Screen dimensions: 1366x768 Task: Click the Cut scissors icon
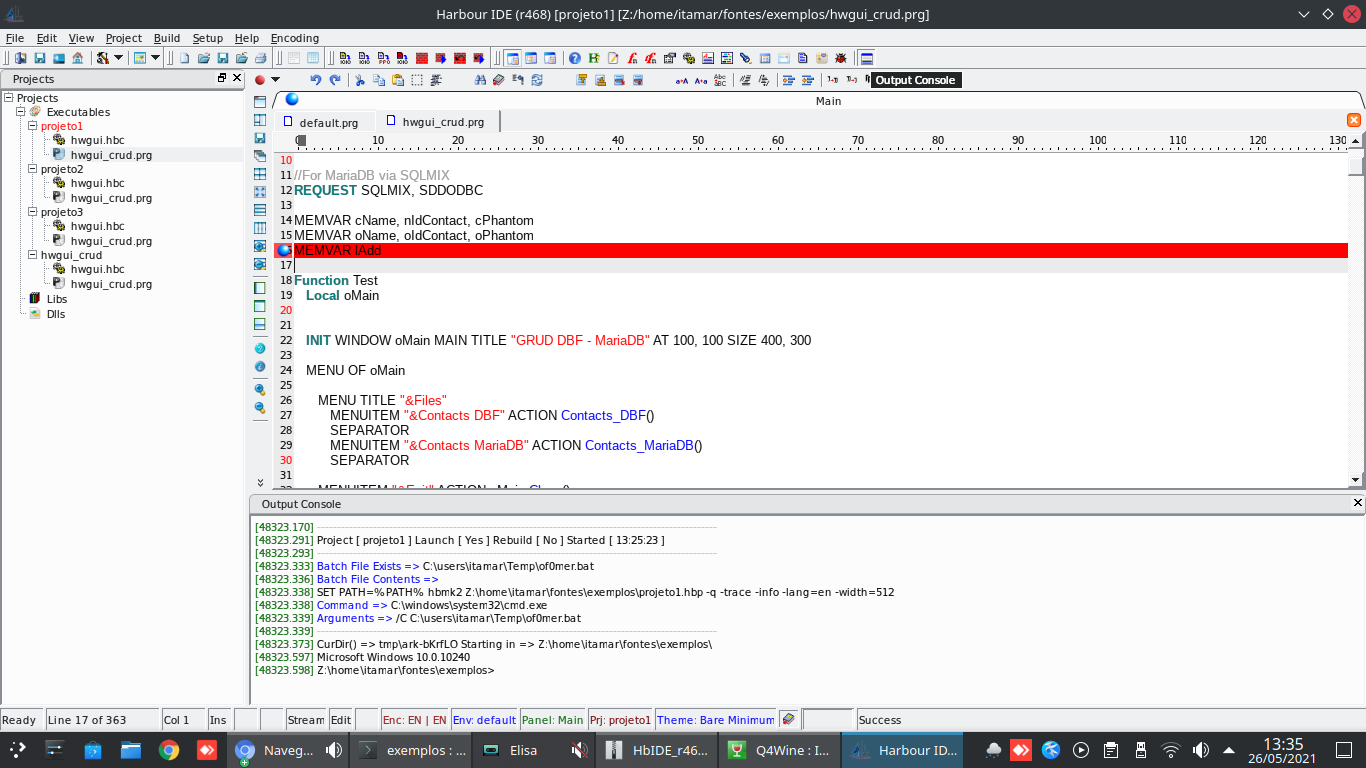pos(360,80)
